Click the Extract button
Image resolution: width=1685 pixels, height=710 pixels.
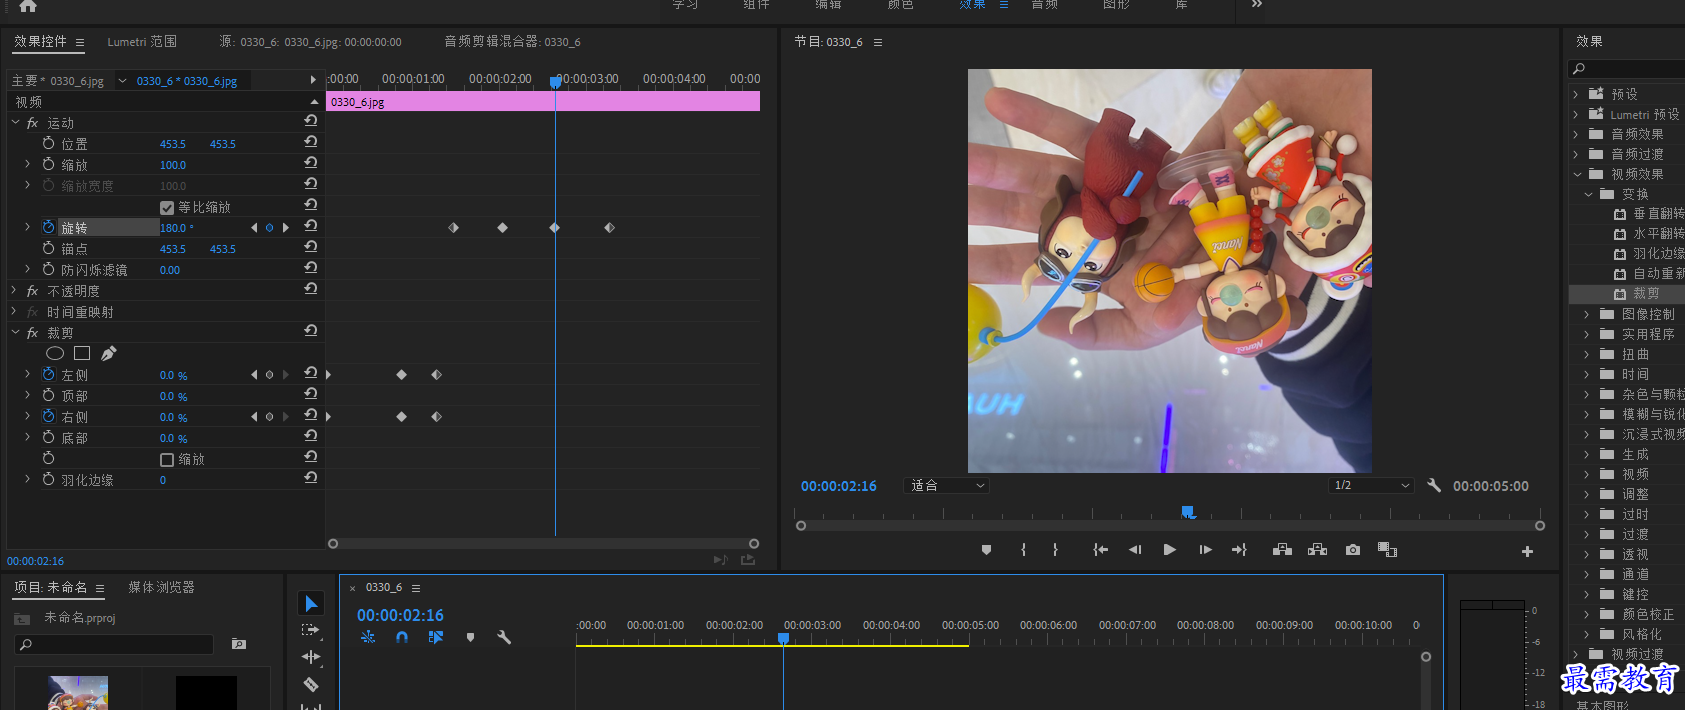pyautogui.click(x=1318, y=550)
